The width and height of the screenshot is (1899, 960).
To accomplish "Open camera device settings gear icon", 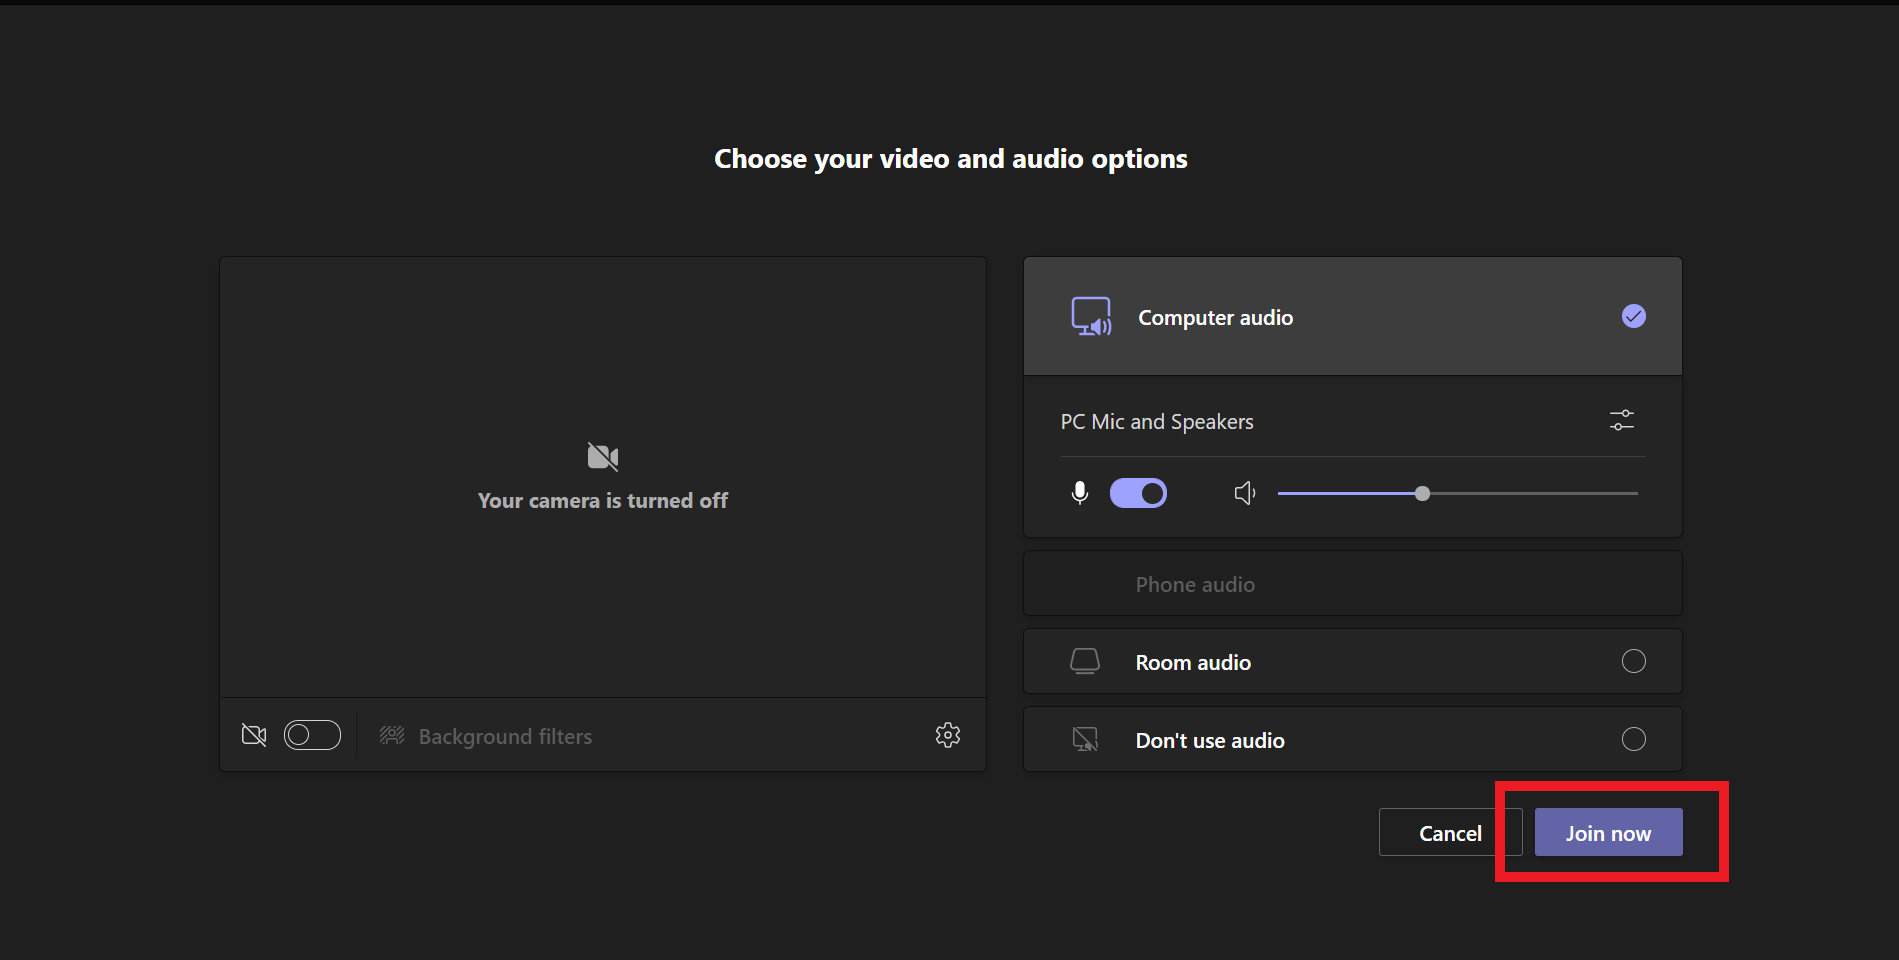I will pos(948,736).
